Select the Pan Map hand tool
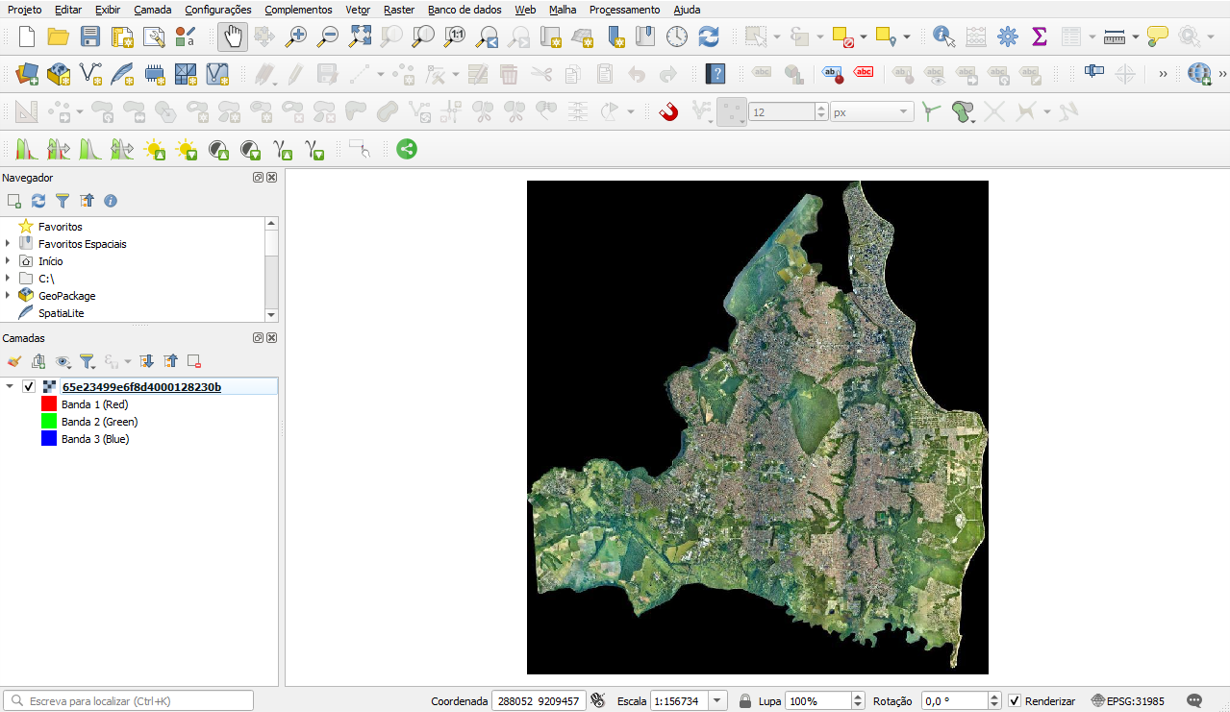Screen dimensions: 1230x712 [232, 37]
